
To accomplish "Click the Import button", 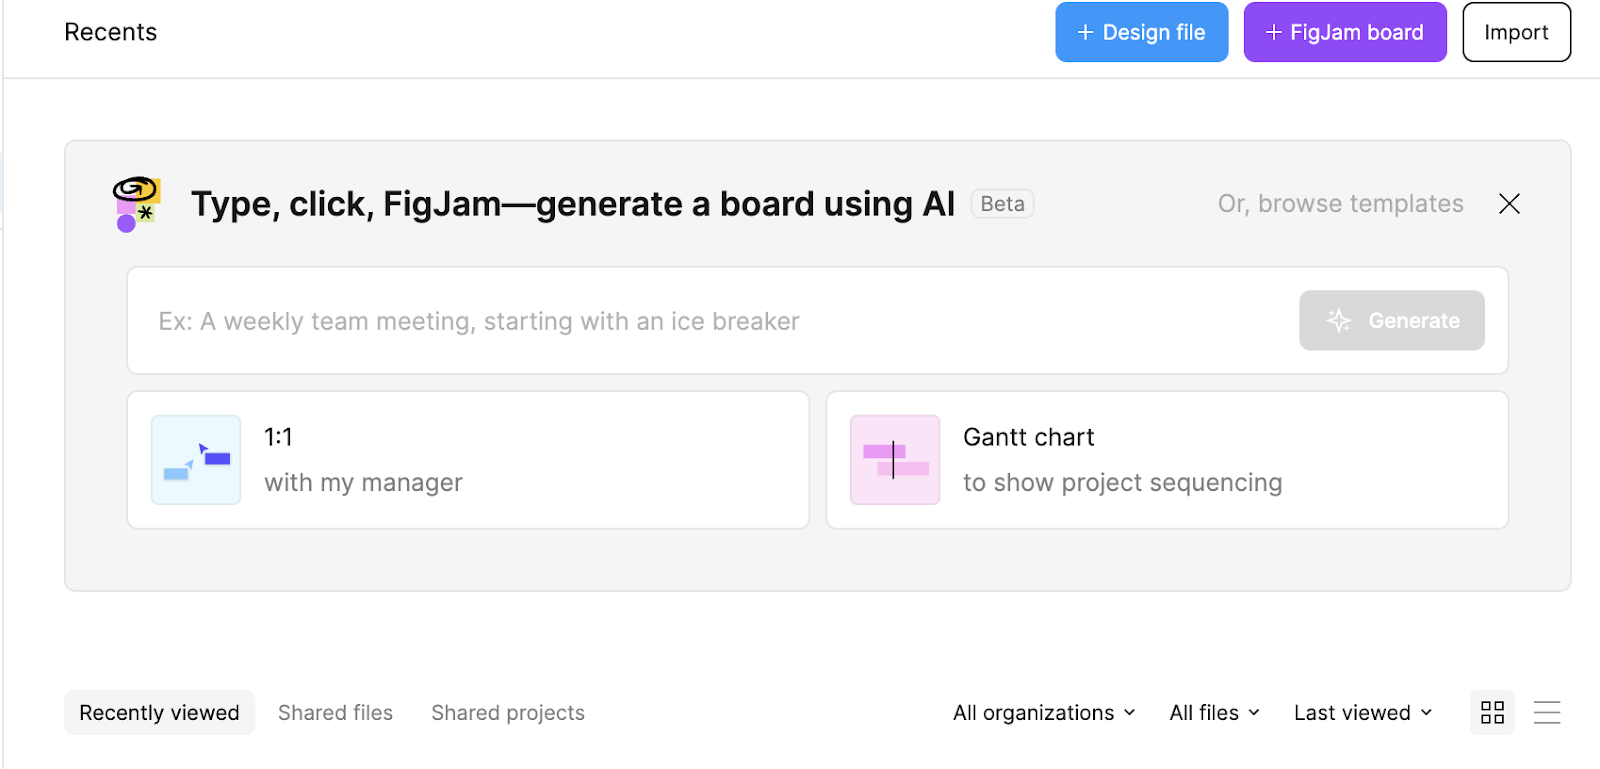I will (x=1516, y=31).
